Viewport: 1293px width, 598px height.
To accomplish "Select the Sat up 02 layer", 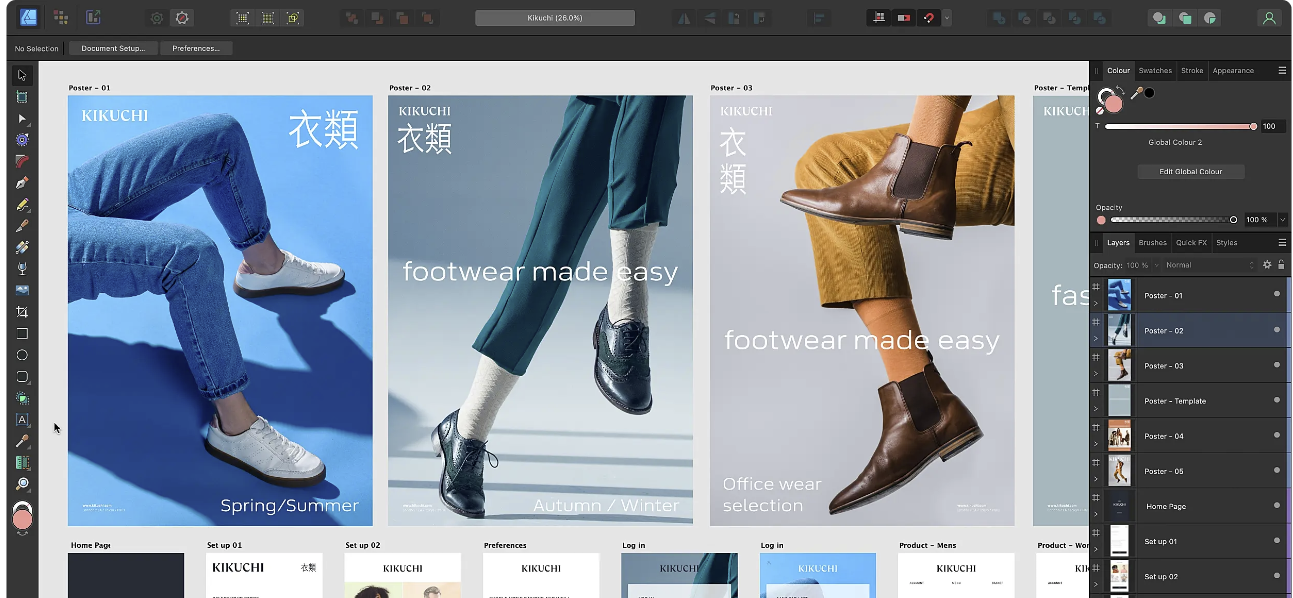I will point(1188,576).
